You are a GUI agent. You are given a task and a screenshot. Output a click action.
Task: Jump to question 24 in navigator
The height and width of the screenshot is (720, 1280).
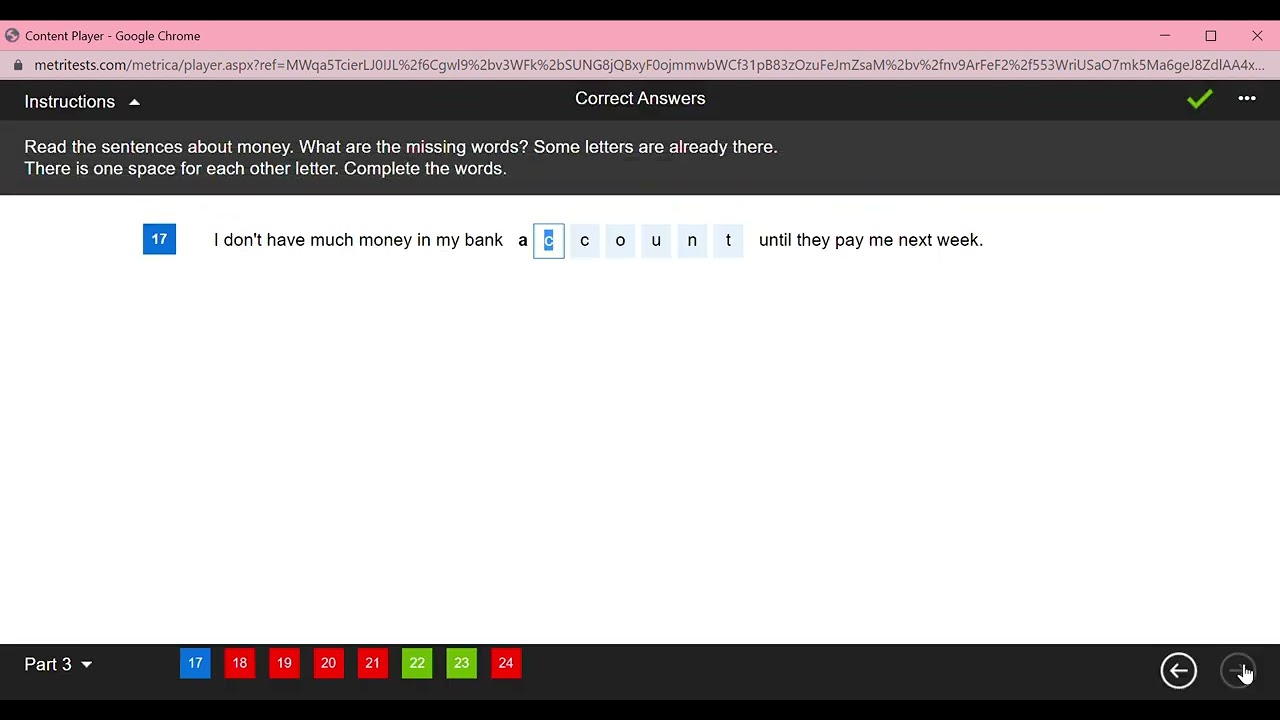tap(506, 663)
